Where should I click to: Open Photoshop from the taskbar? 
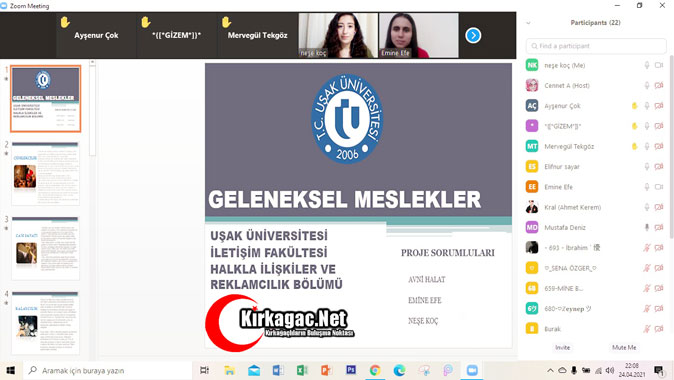pos(351,370)
